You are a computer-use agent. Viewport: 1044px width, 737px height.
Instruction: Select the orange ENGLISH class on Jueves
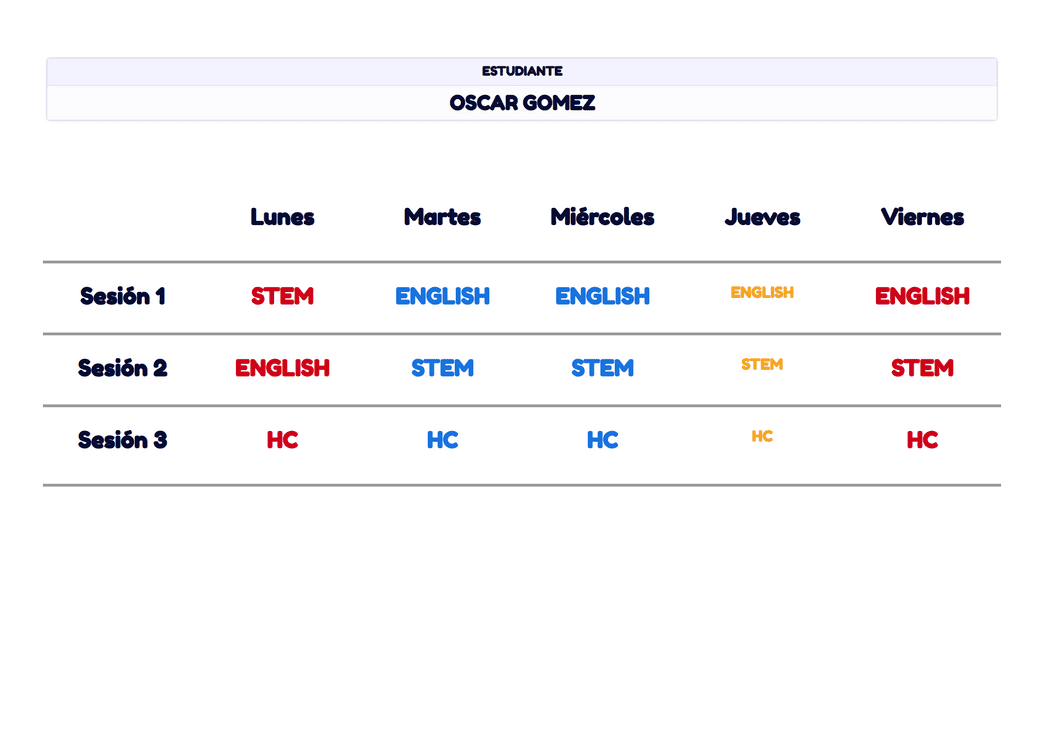pos(762,293)
